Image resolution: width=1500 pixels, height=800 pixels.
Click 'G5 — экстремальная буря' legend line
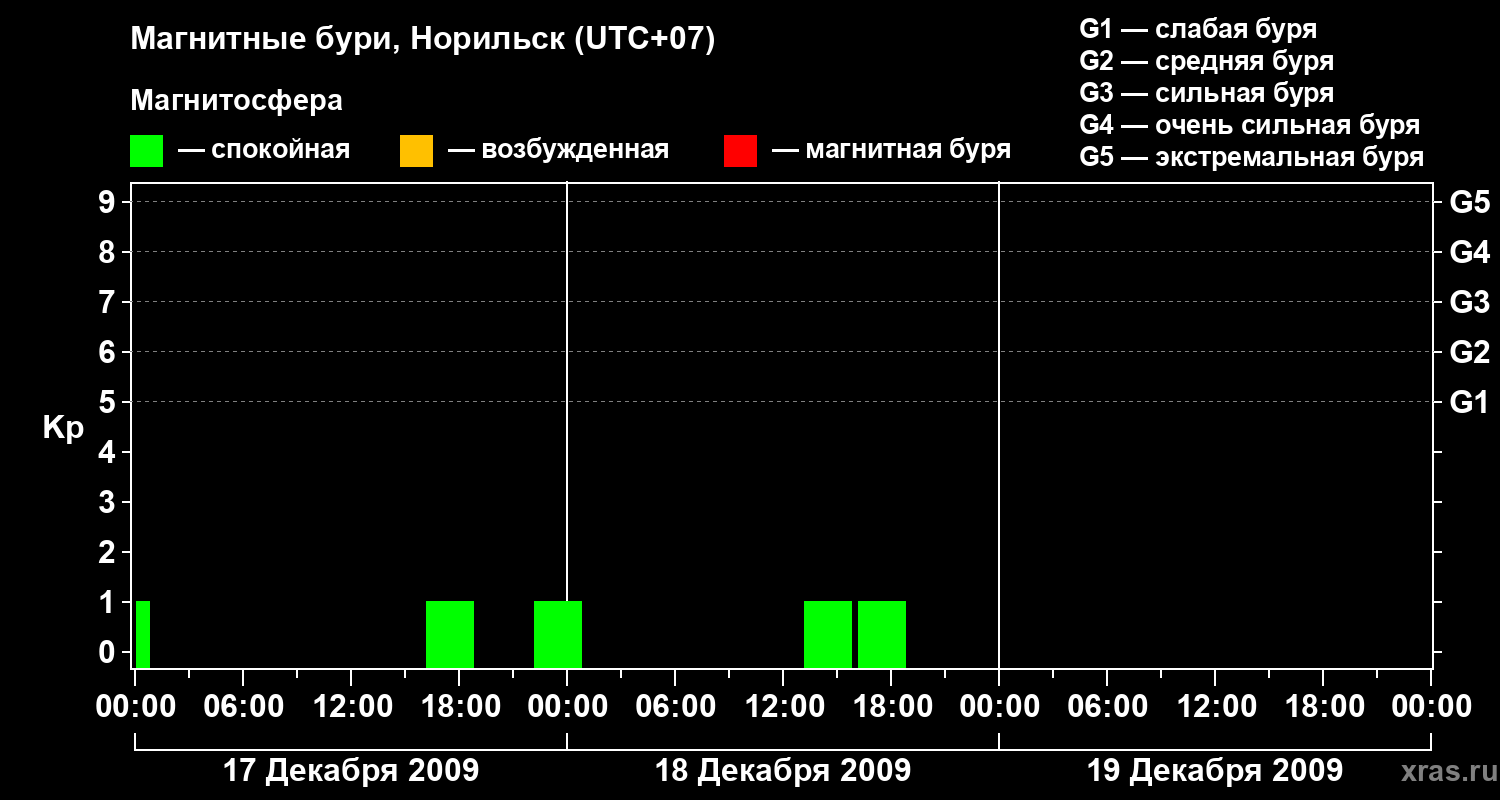(x=1251, y=157)
